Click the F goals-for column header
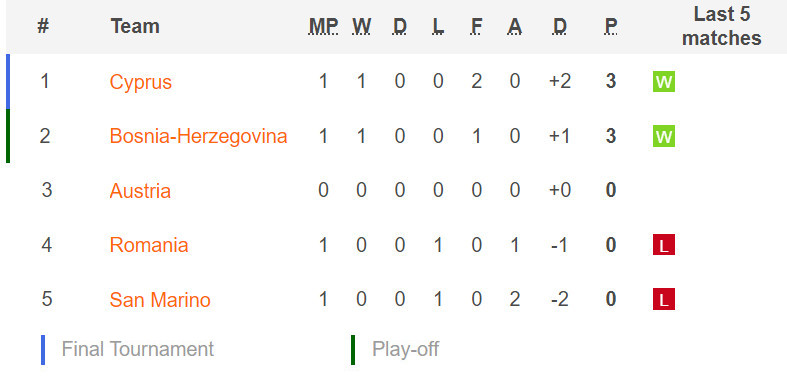The height and width of the screenshot is (379, 787). [x=476, y=26]
